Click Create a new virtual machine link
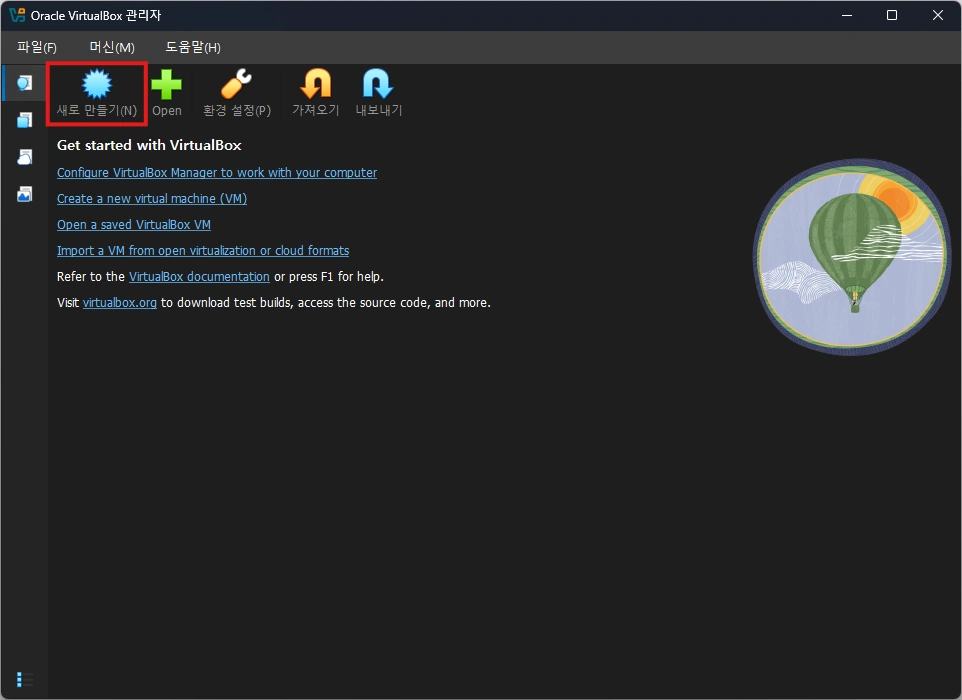Screen dimensions: 962x700 point(152,199)
